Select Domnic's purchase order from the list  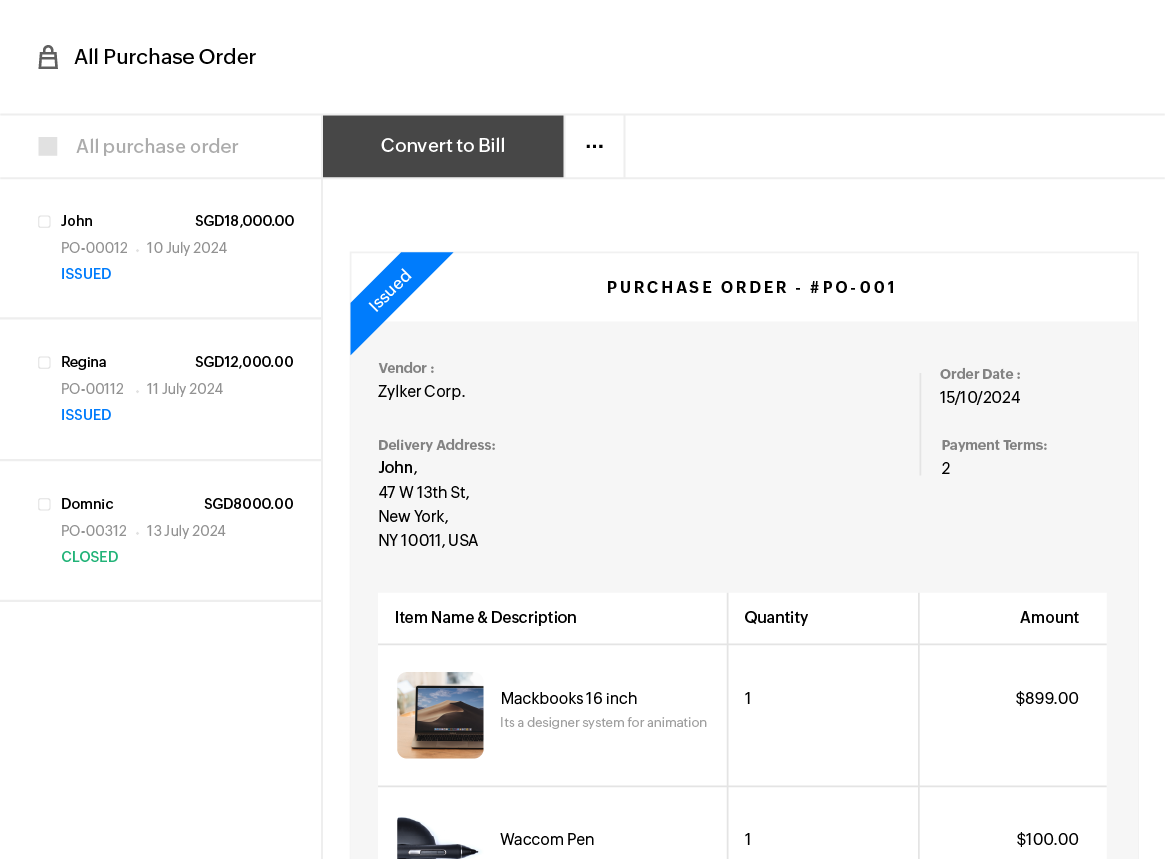pyautogui.click(x=160, y=530)
